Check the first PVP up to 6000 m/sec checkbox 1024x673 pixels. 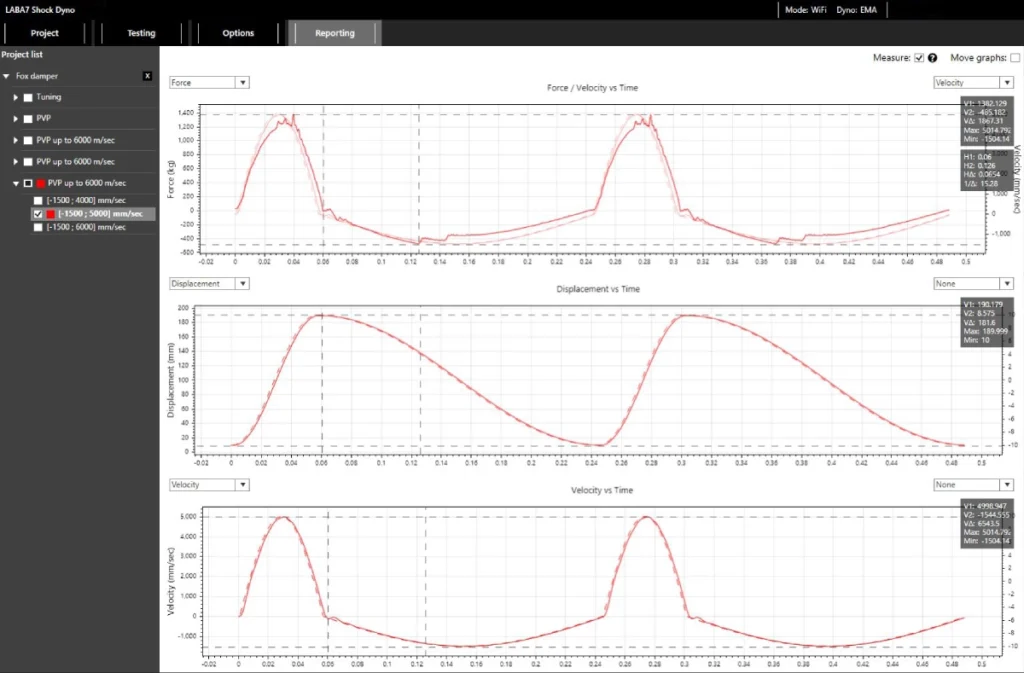[28, 140]
